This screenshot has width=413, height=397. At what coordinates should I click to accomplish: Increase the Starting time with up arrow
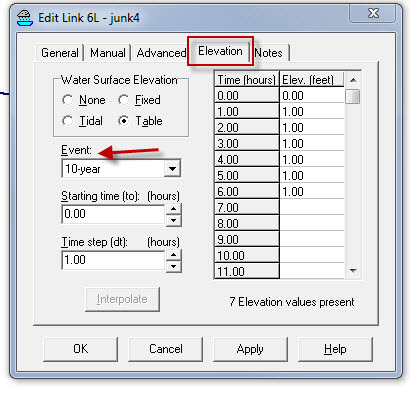pyautogui.click(x=173, y=209)
